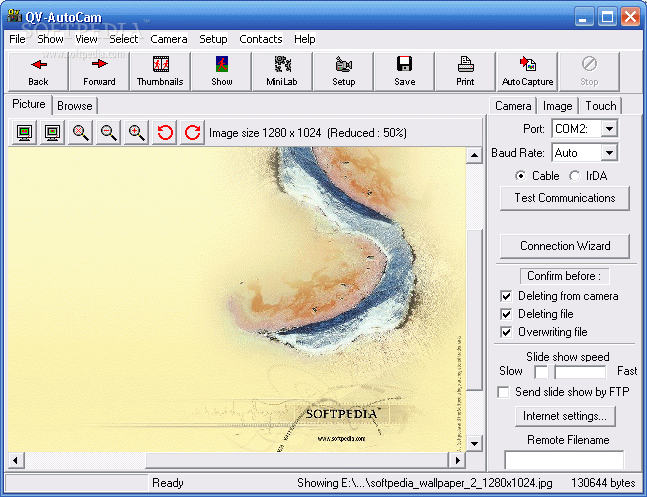Open the View menu
This screenshot has height=497, width=647.
tap(86, 39)
